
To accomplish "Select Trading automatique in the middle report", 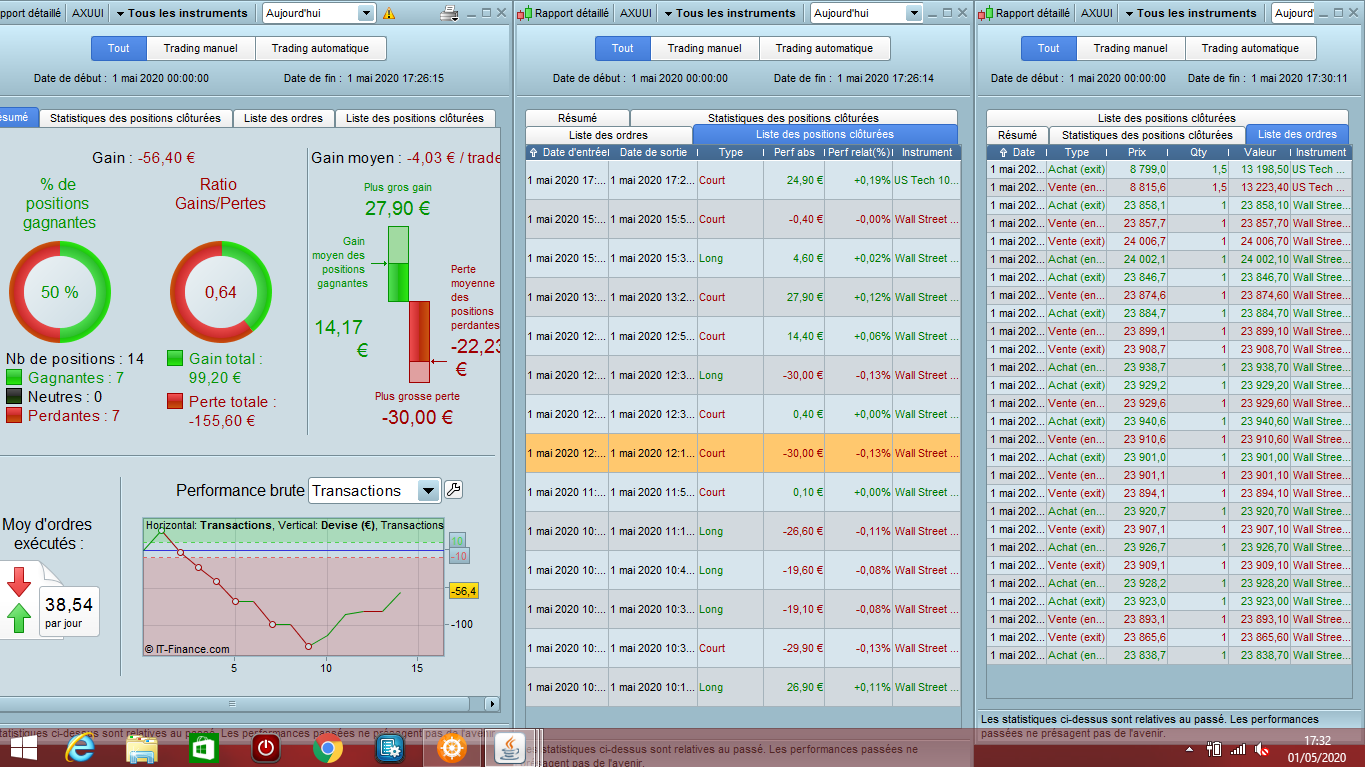I will 825,48.
